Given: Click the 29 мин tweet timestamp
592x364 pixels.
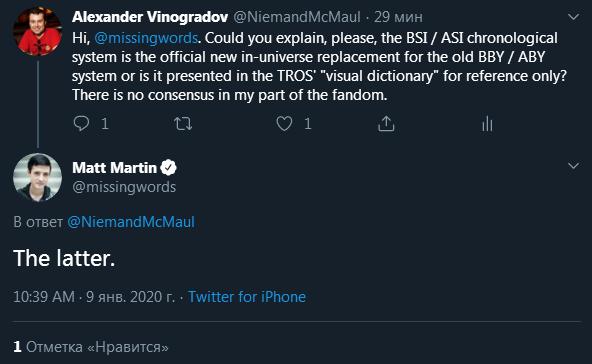Looking at the screenshot, I should click(x=398, y=17).
